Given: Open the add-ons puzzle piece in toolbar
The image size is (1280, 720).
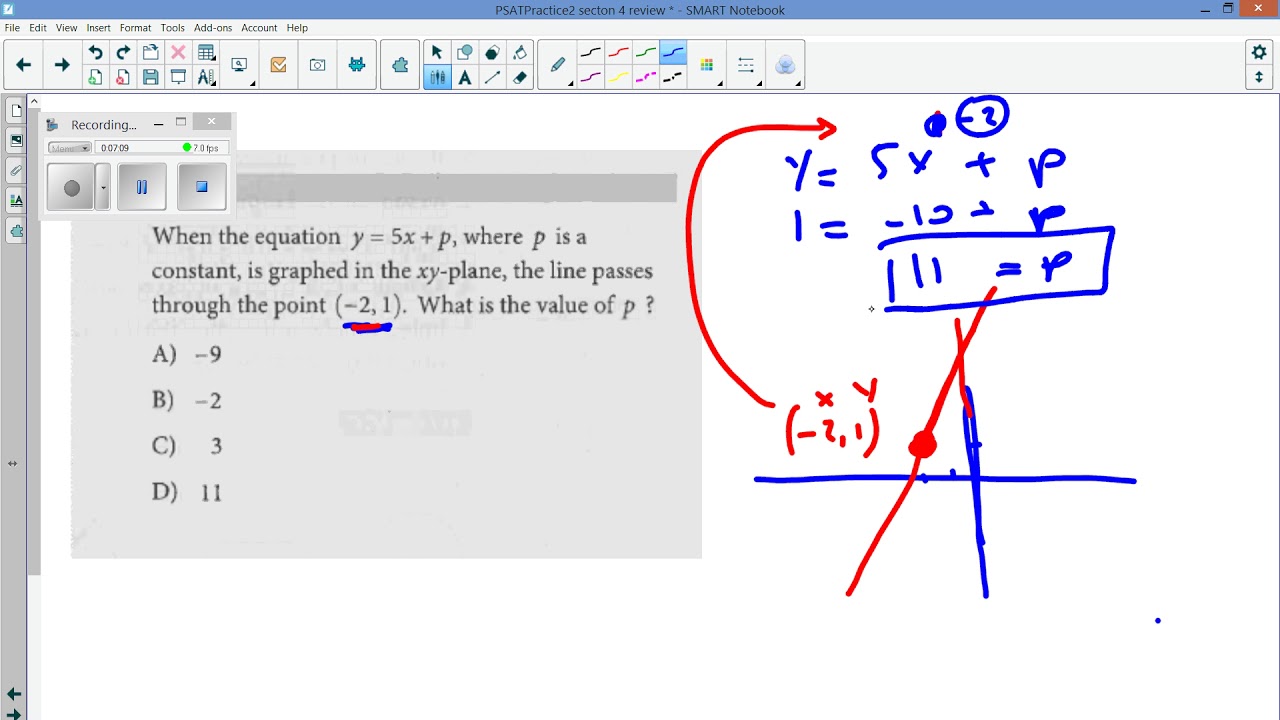Looking at the screenshot, I should point(400,65).
